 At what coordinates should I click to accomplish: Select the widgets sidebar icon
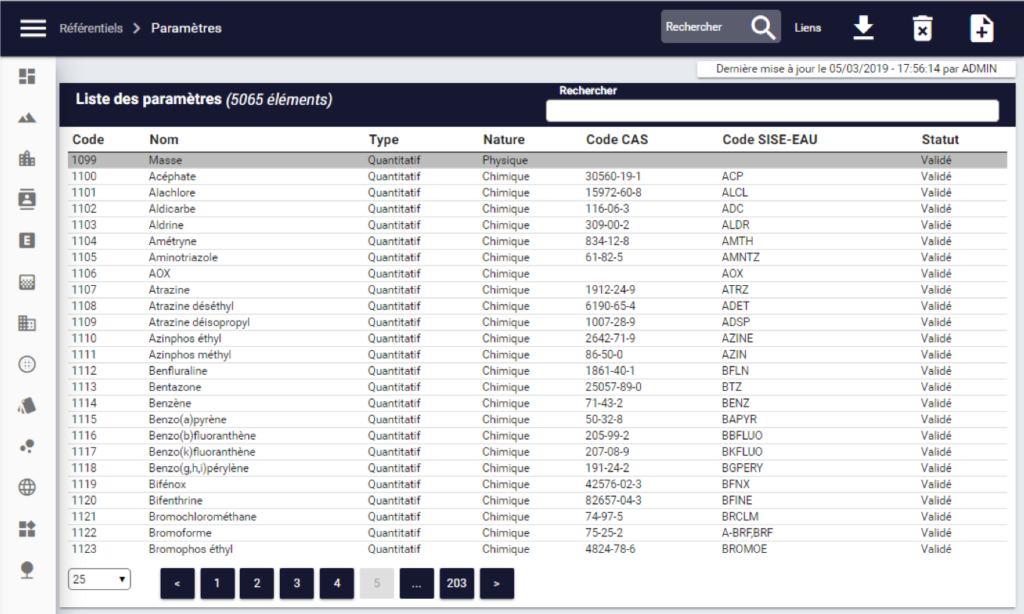click(27, 528)
